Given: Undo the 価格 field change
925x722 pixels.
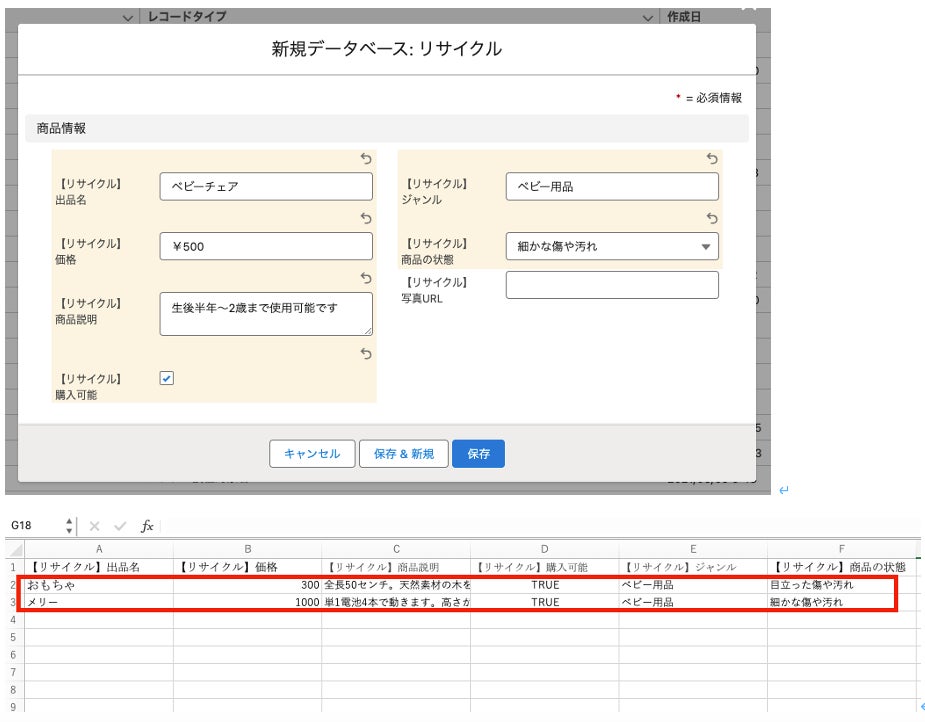Looking at the screenshot, I should [366, 218].
